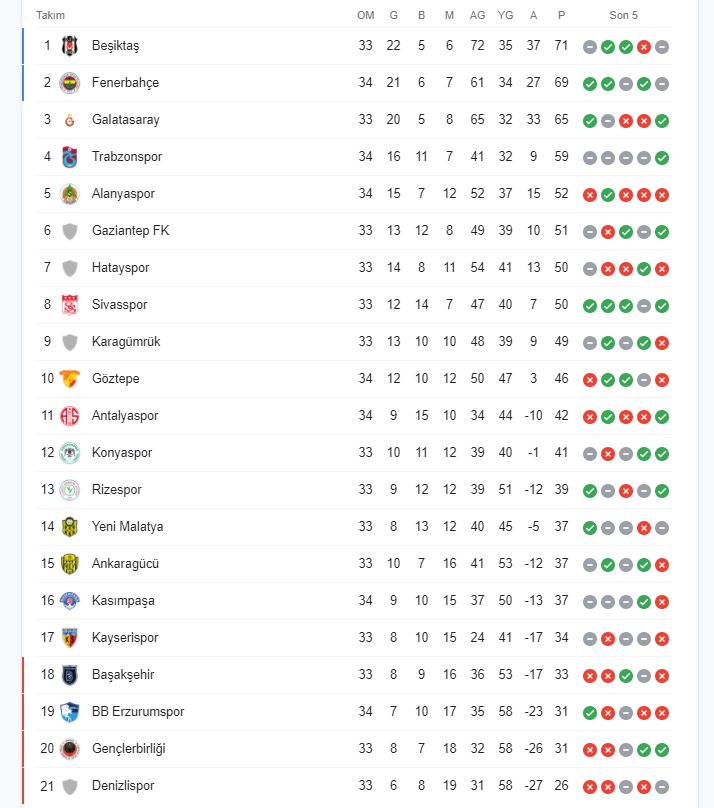Click Beşiktaş's most recent draw indicator
Image resolution: width=714 pixels, height=808 pixels.
coord(662,47)
